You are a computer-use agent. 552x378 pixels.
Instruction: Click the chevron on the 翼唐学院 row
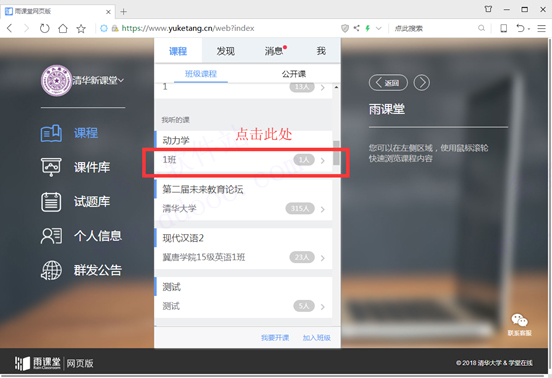323,258
